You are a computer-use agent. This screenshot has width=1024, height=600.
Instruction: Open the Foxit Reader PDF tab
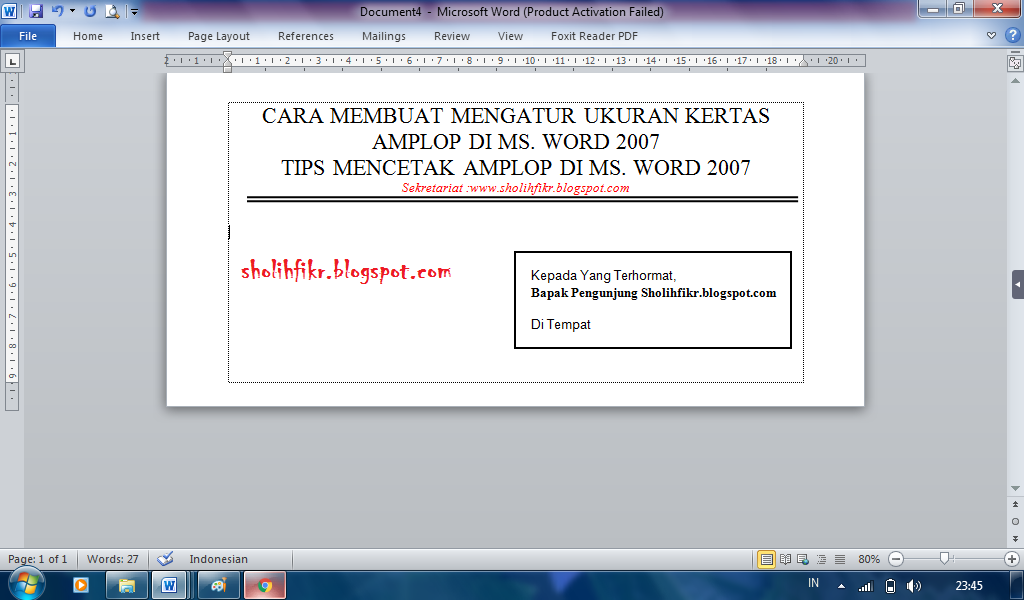[x=594, y=36]
